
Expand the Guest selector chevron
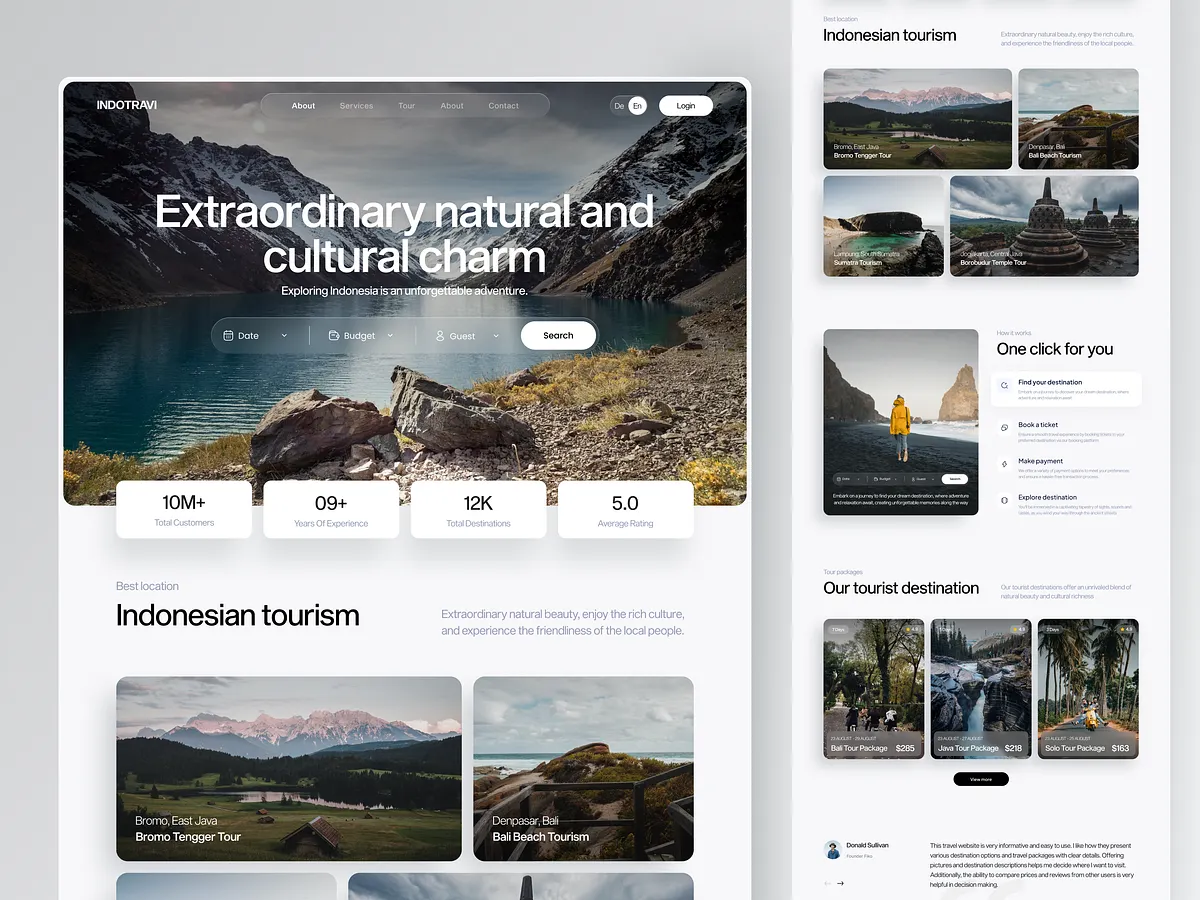pos(495,335)
